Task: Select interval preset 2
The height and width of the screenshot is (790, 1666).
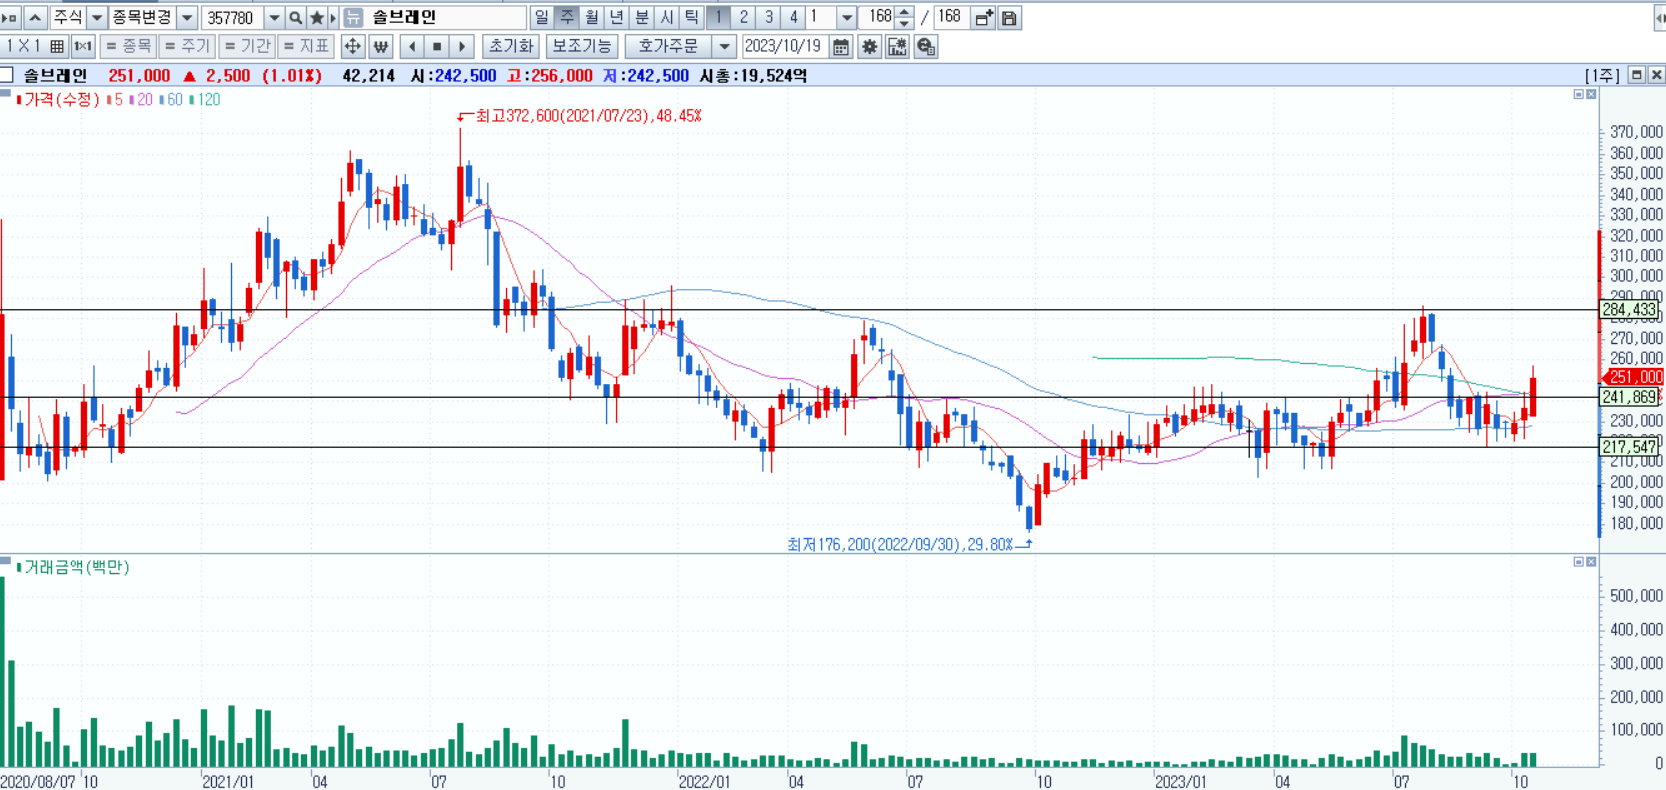Action: pos(744,18)
